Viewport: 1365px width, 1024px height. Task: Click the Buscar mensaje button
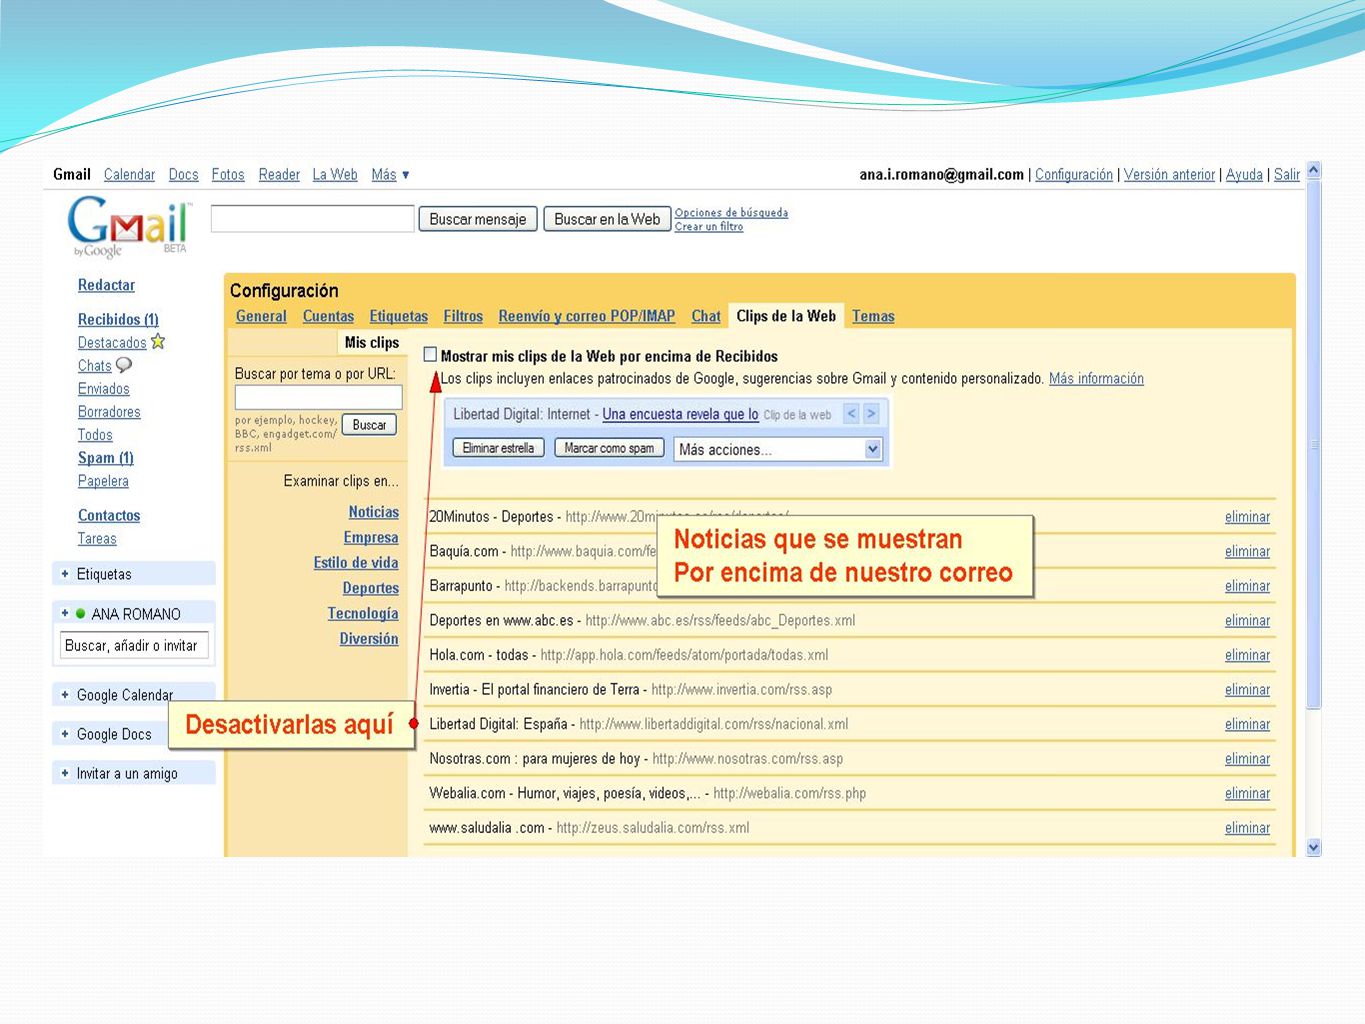[478, 219]
